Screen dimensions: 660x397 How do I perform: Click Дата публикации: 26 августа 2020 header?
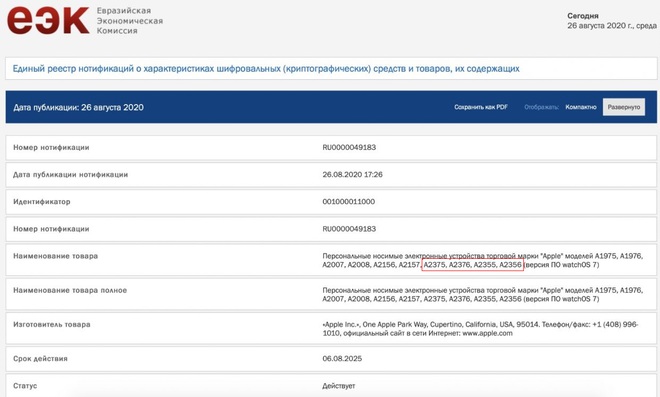[78, 107]
